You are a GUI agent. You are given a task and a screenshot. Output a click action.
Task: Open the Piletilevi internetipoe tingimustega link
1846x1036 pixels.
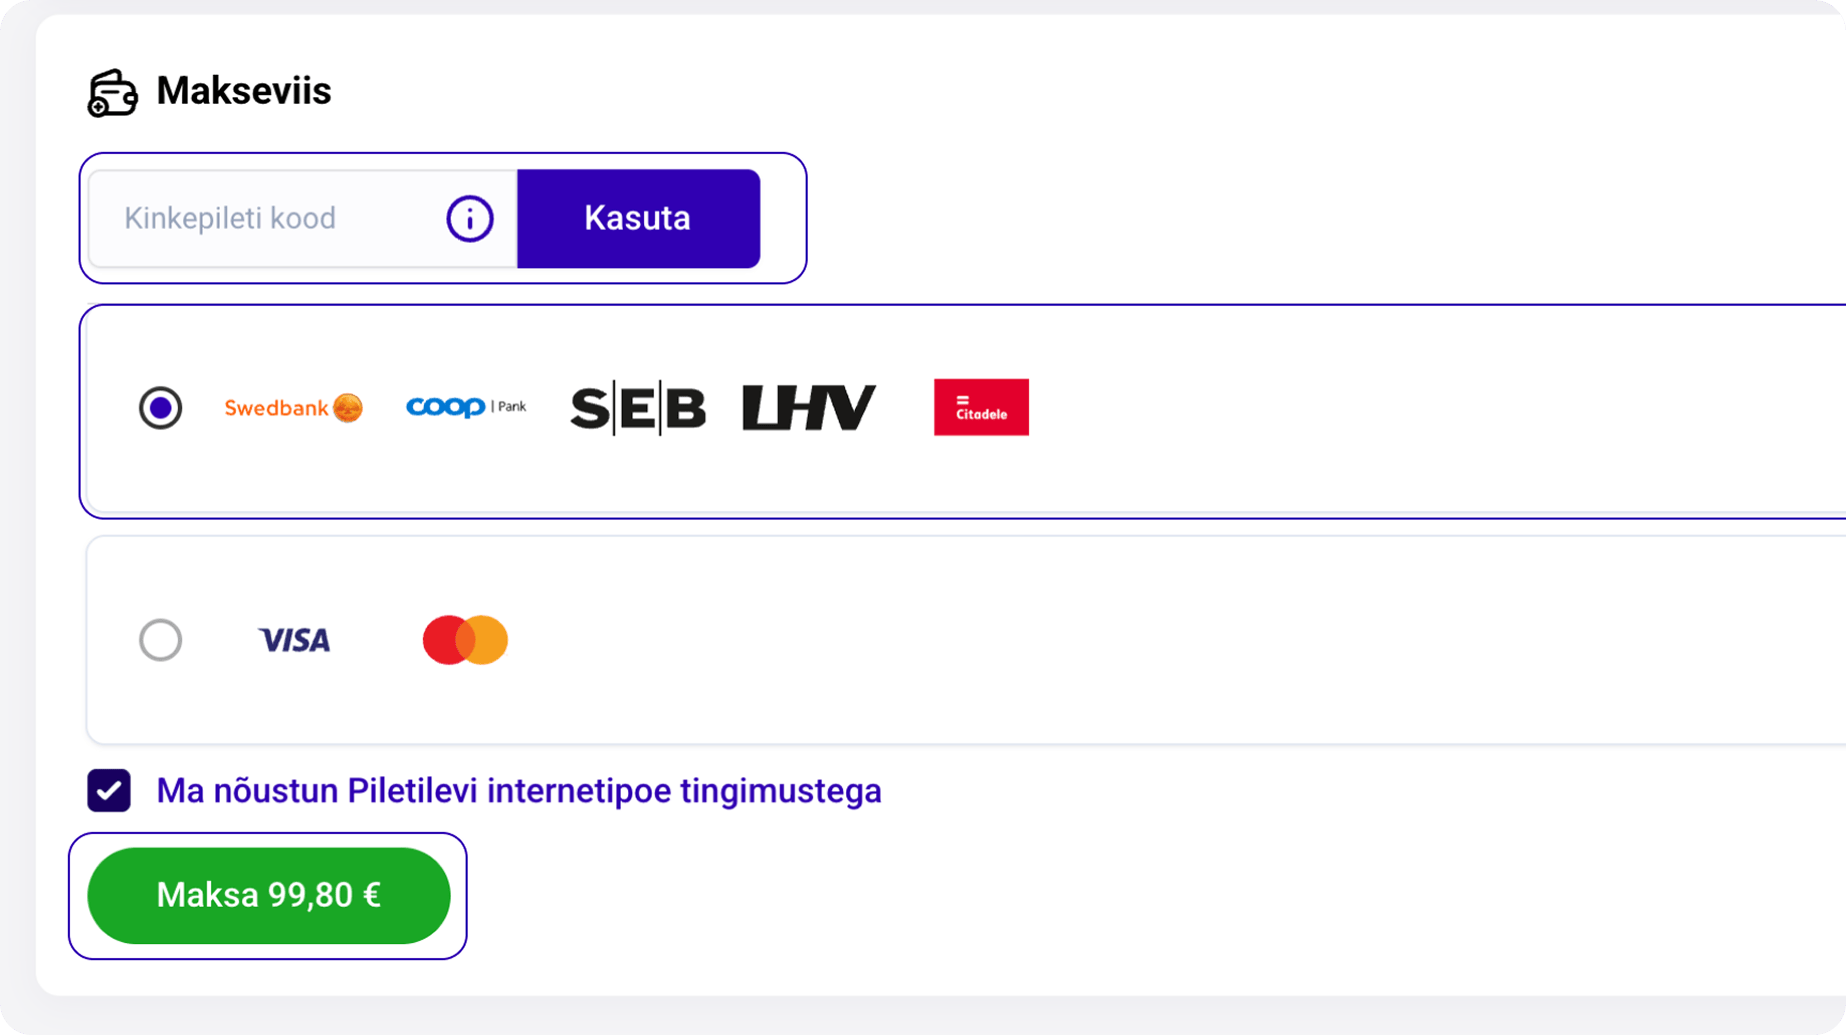[x=518, y=791]
